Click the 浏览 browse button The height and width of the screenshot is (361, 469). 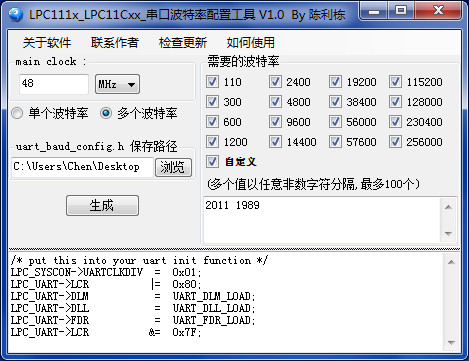[173, 167]
